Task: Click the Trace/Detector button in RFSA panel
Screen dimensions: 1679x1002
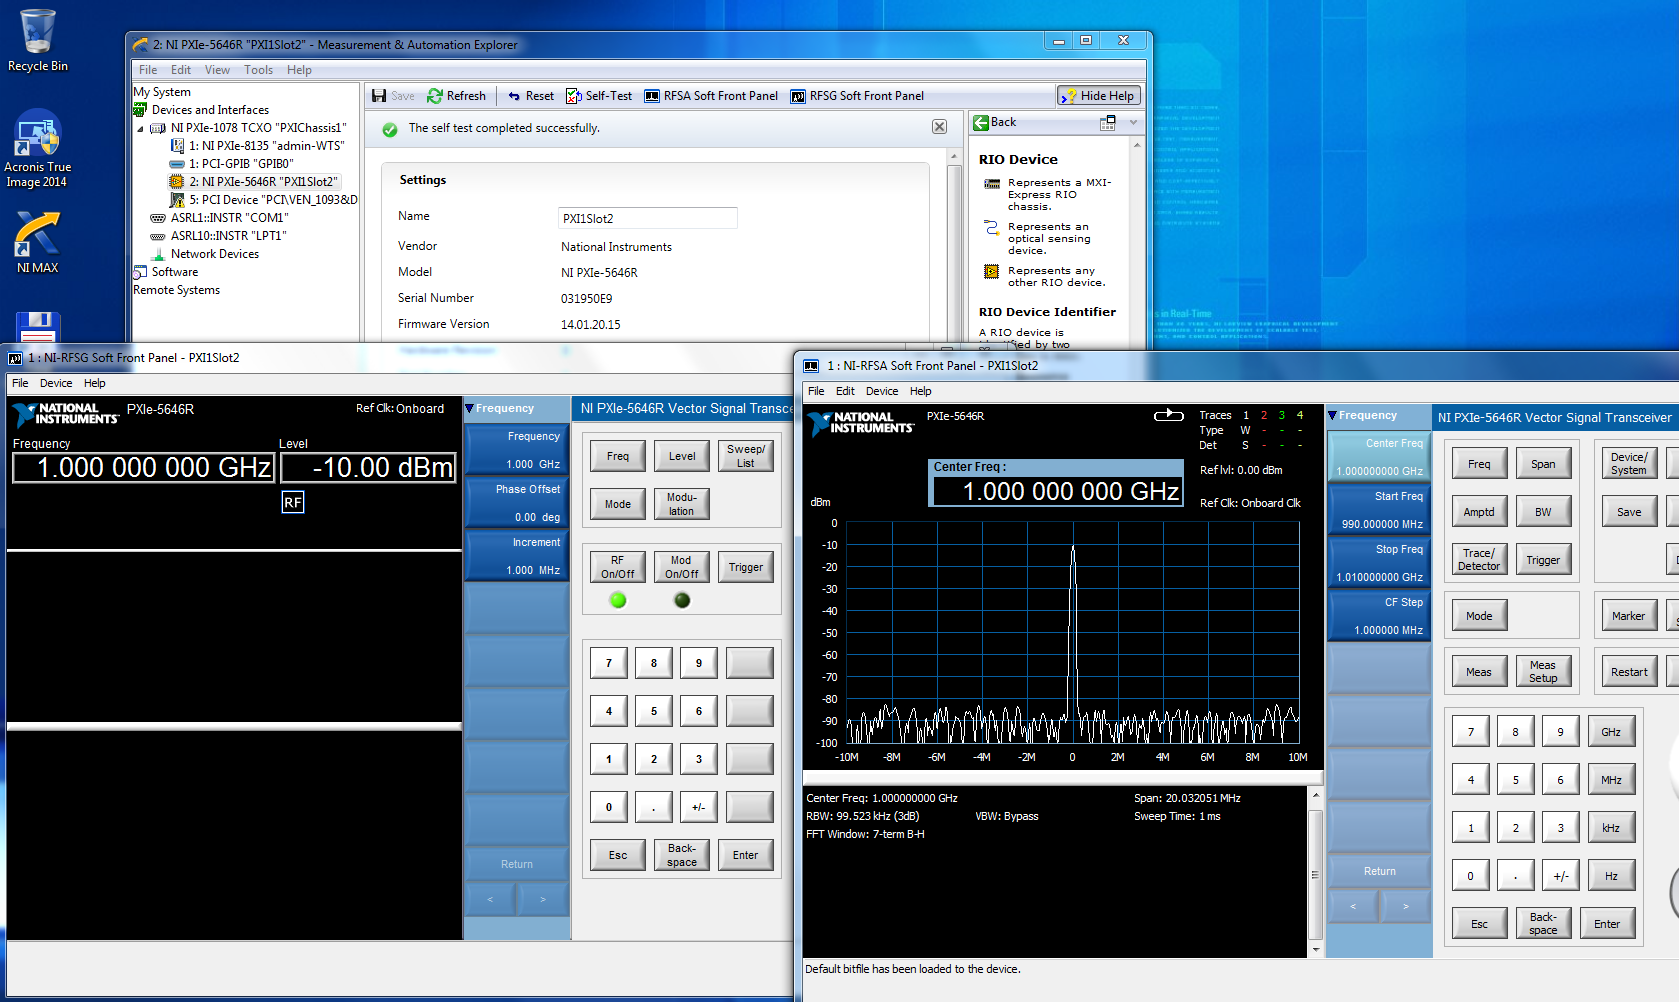Action: point(1479,560)
